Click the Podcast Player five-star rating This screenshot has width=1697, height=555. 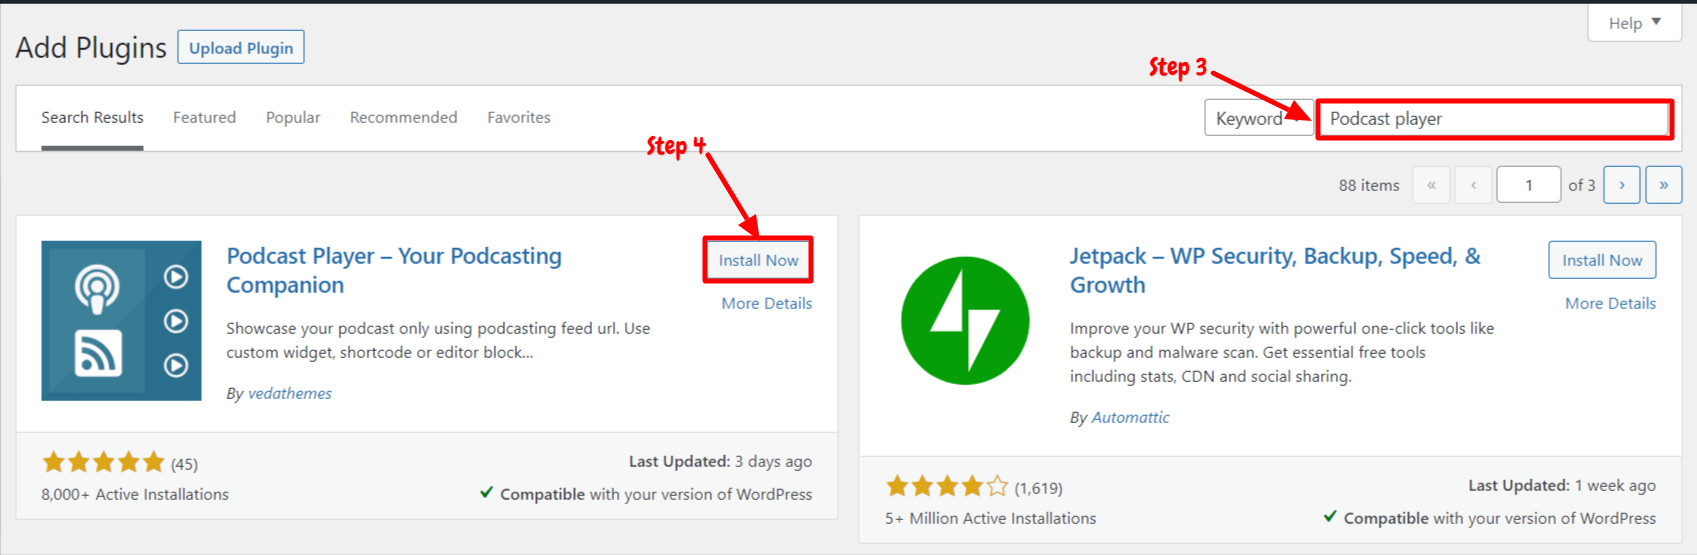point(103,462)
